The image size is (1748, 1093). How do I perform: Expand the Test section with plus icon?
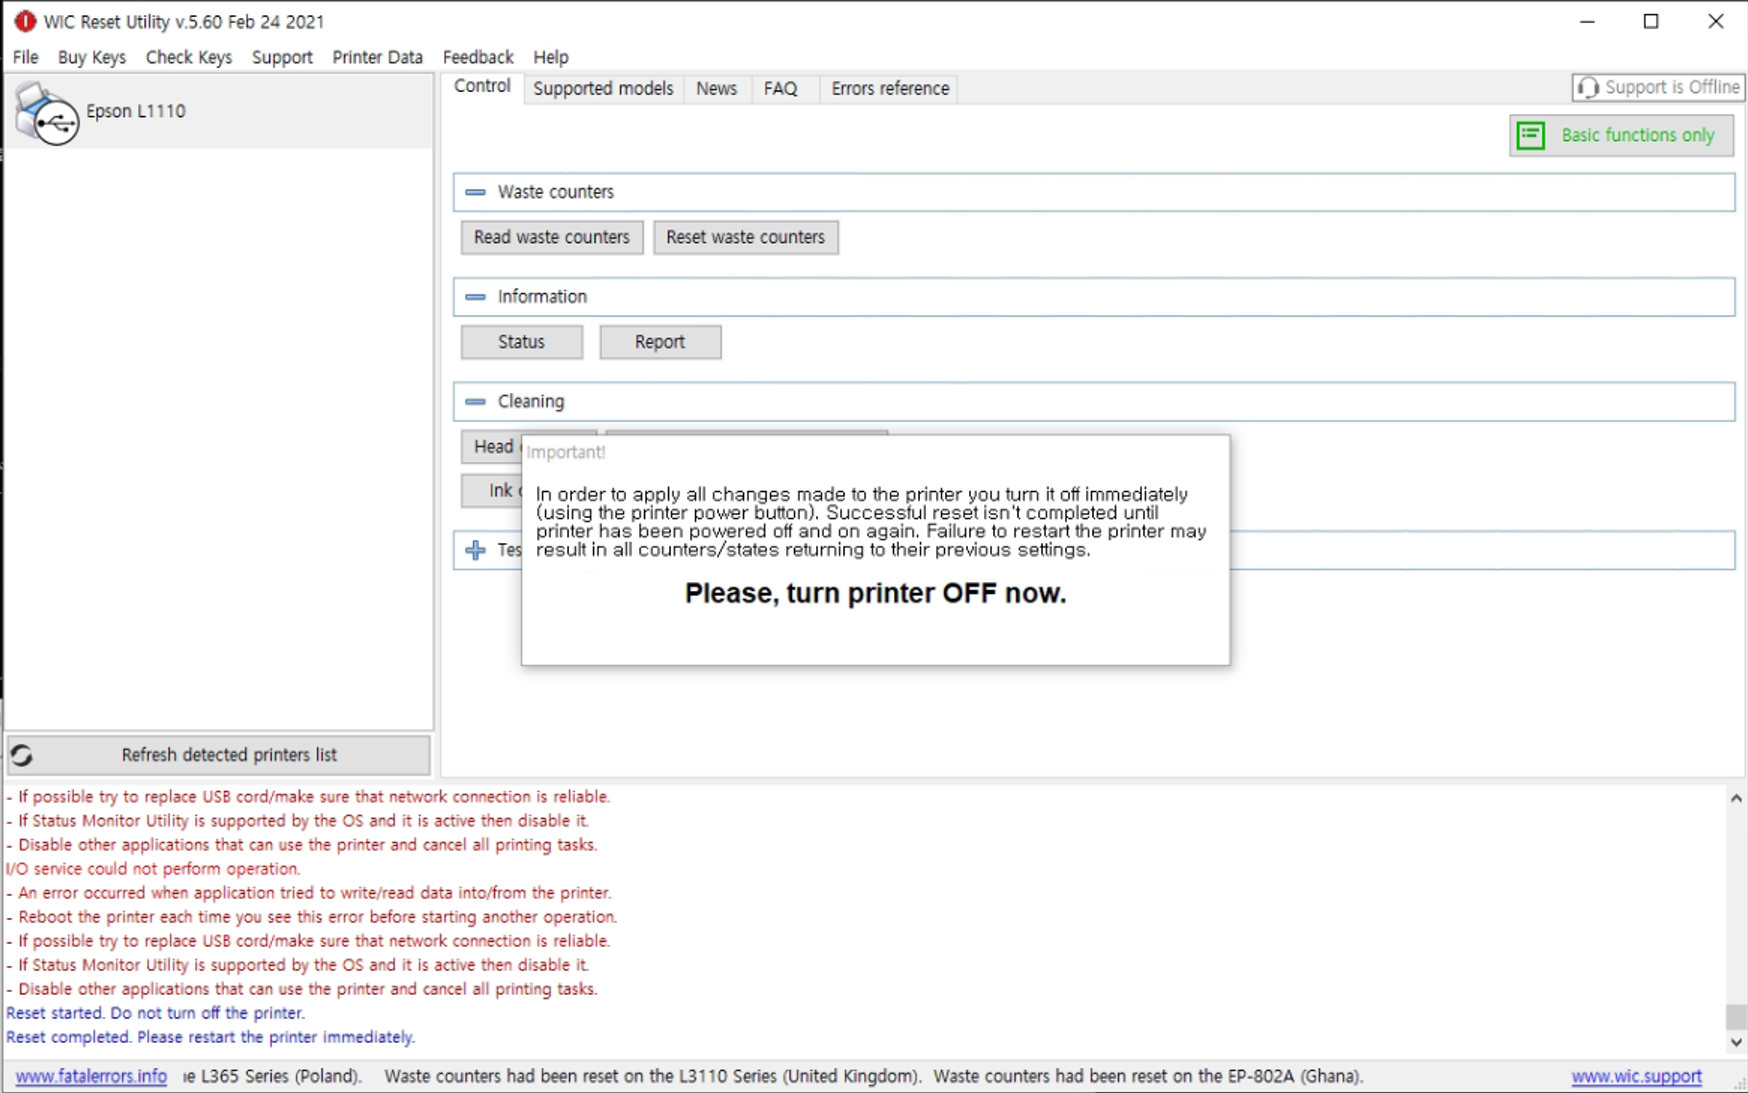click(476, 550)
